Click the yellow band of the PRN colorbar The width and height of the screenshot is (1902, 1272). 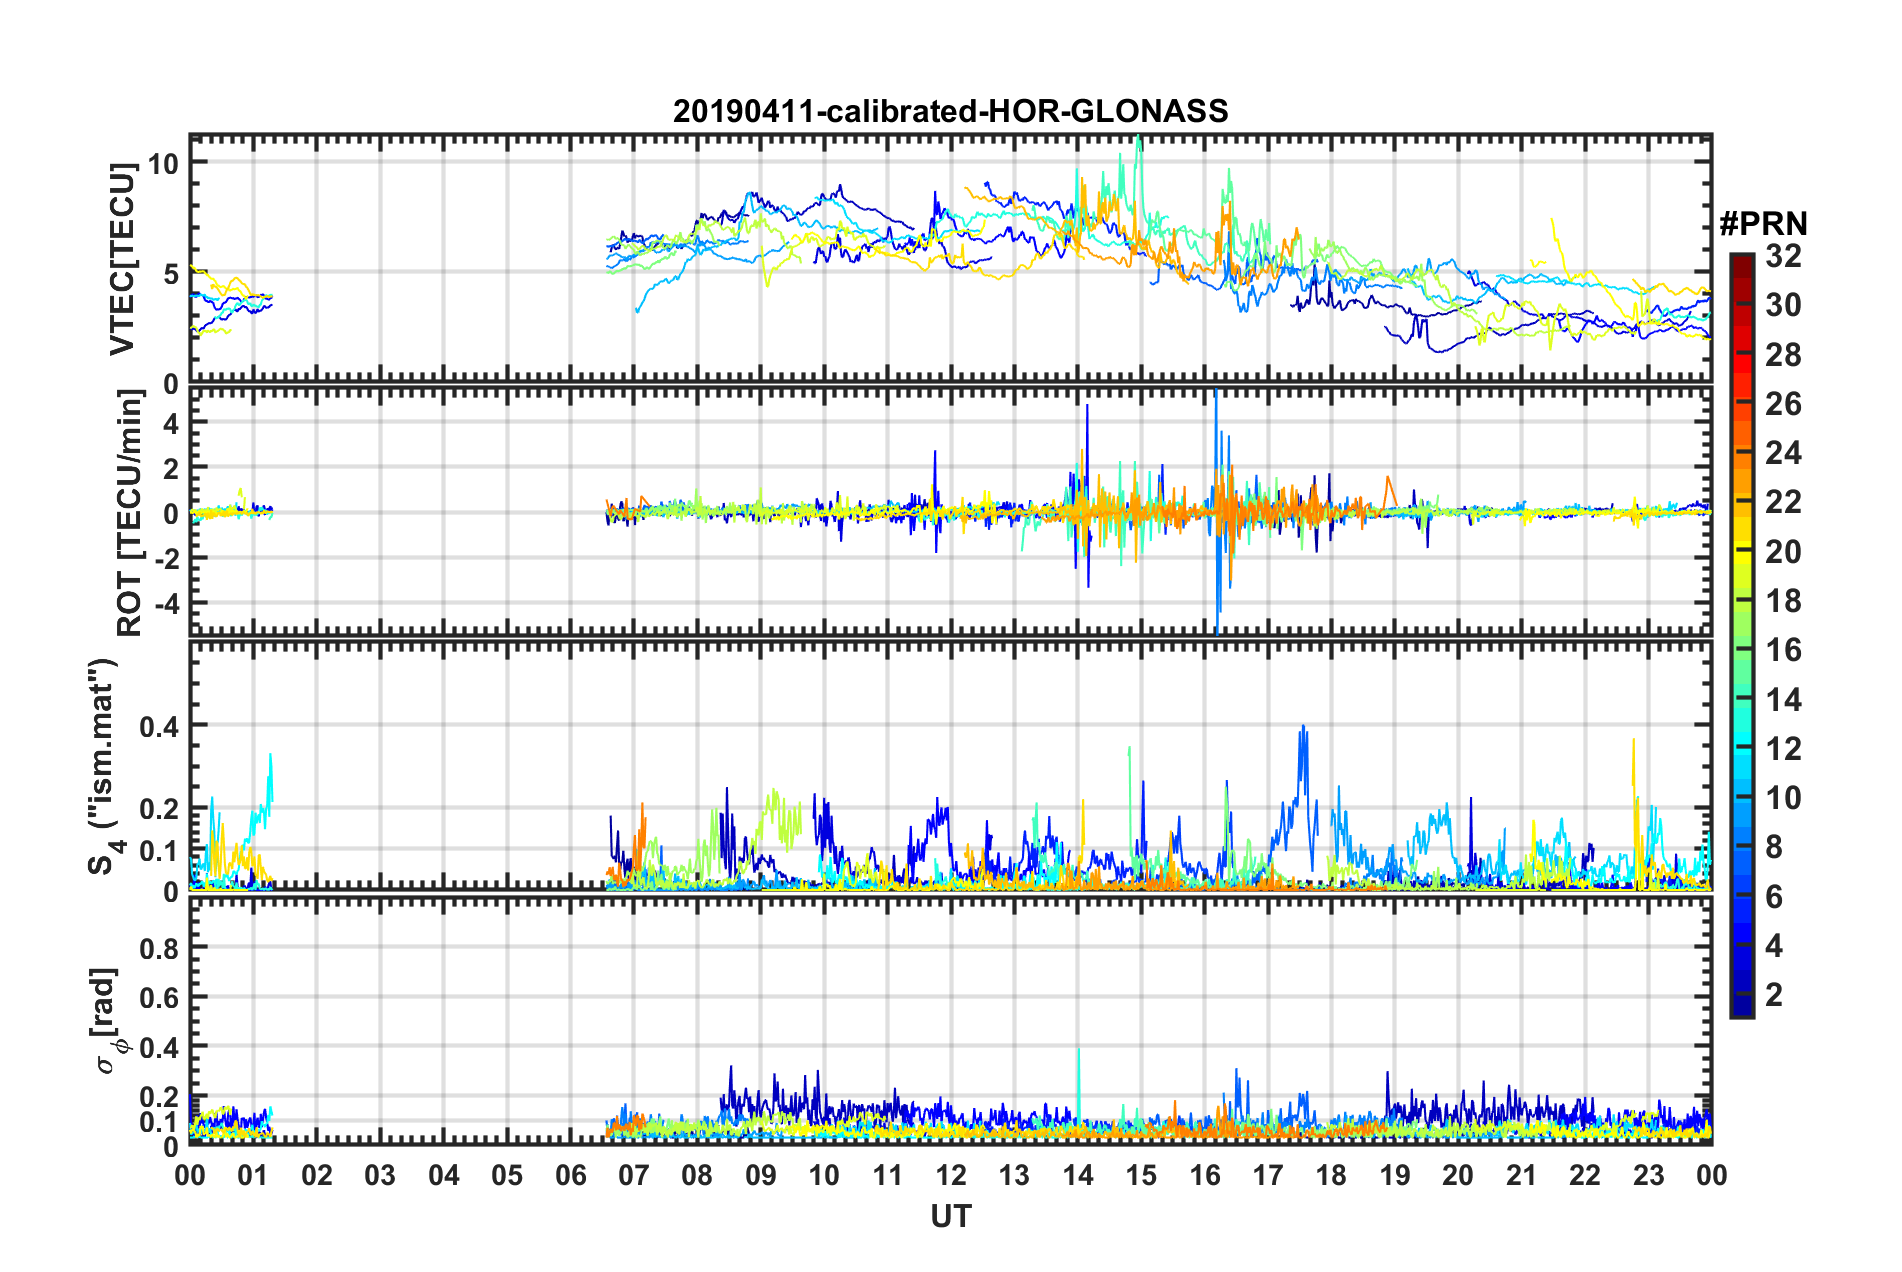point(1741,552)
